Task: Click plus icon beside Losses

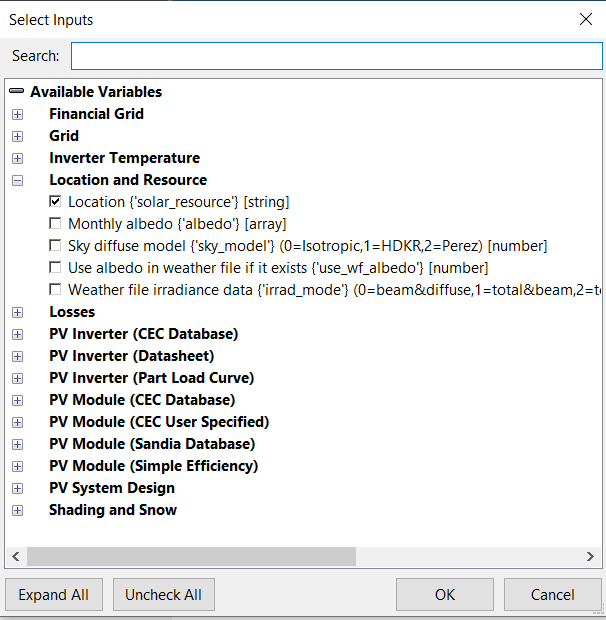Action: (17, 312)
